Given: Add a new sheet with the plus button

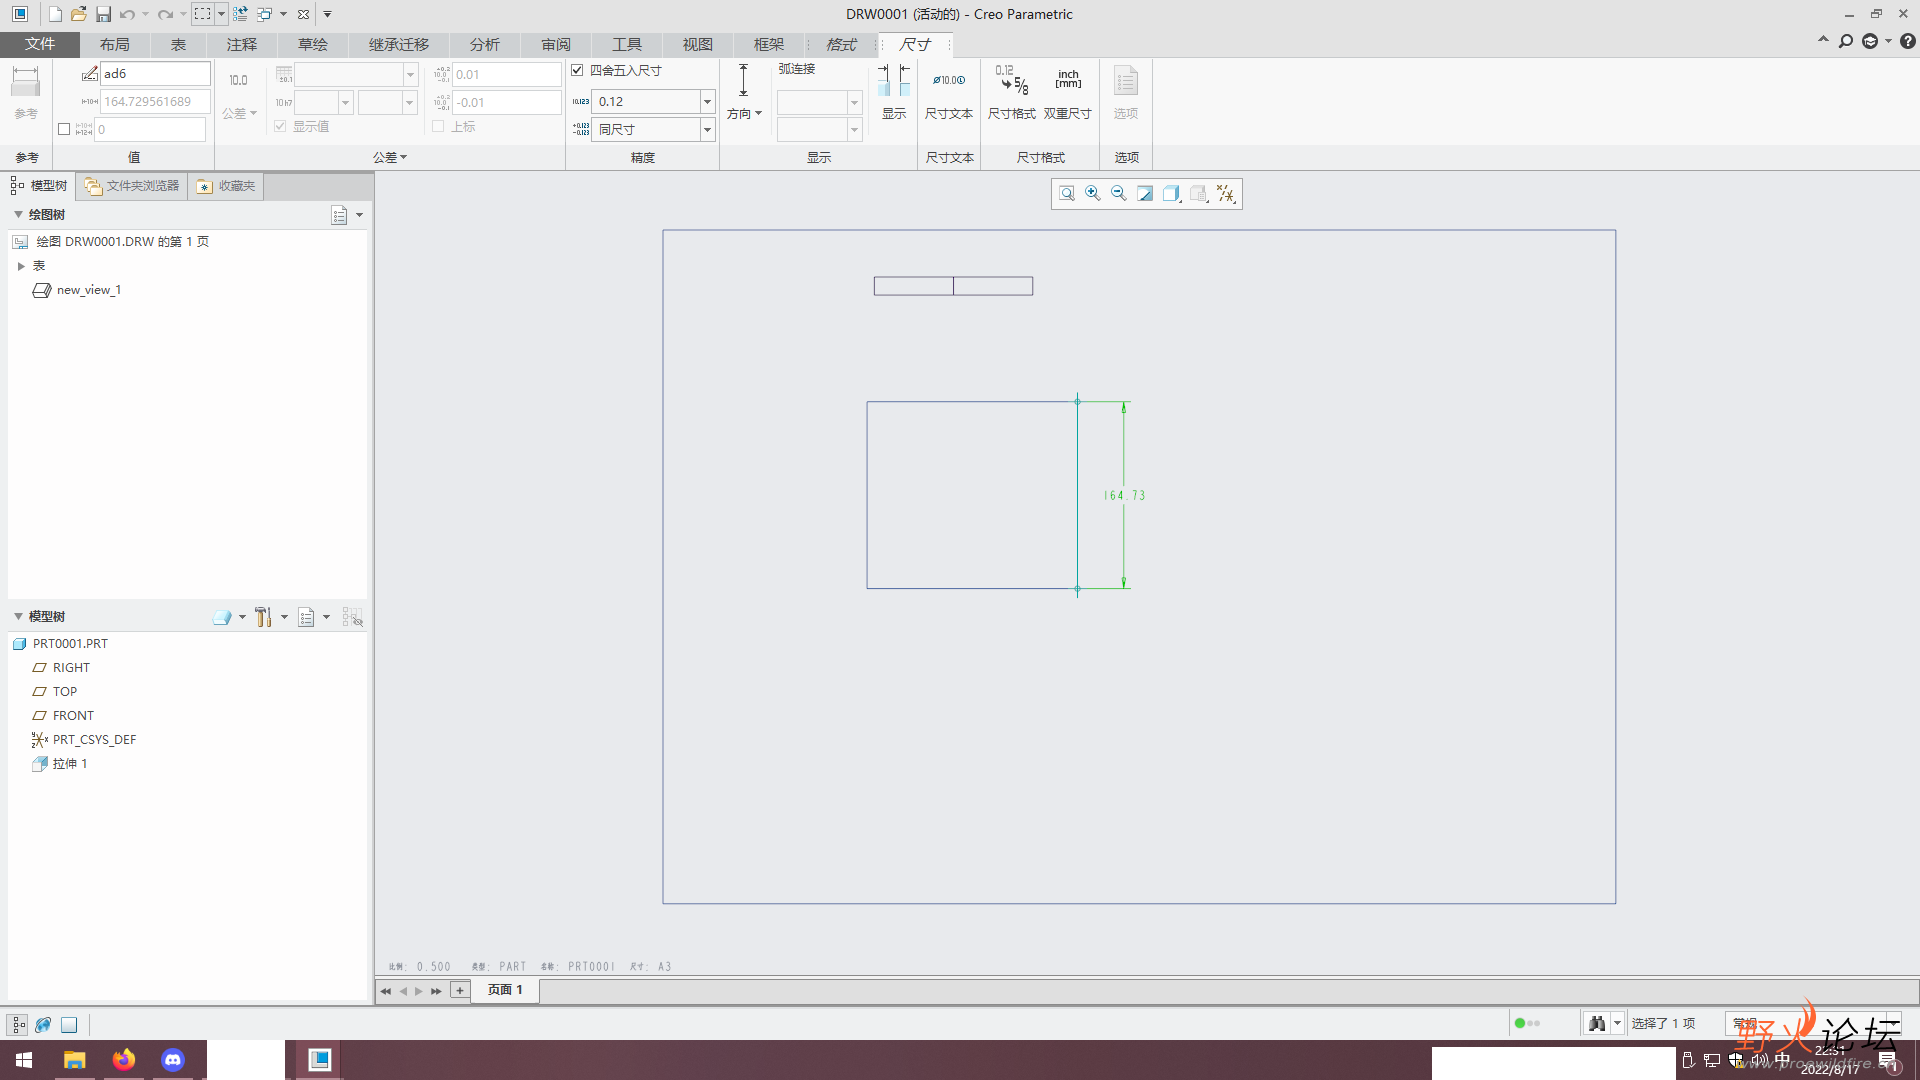Looking at the screenshot, I should coord(459,990).
